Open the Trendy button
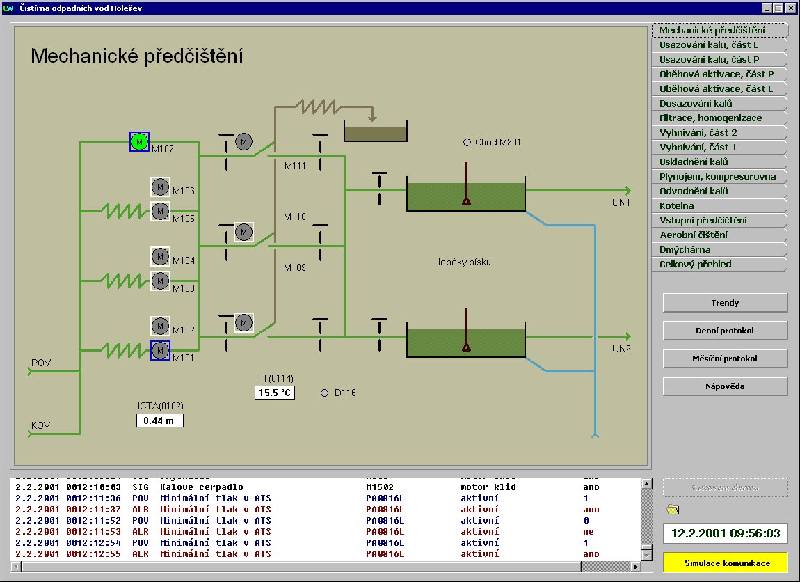The height and width of the screenshot is (582, 800). (725, 302)
